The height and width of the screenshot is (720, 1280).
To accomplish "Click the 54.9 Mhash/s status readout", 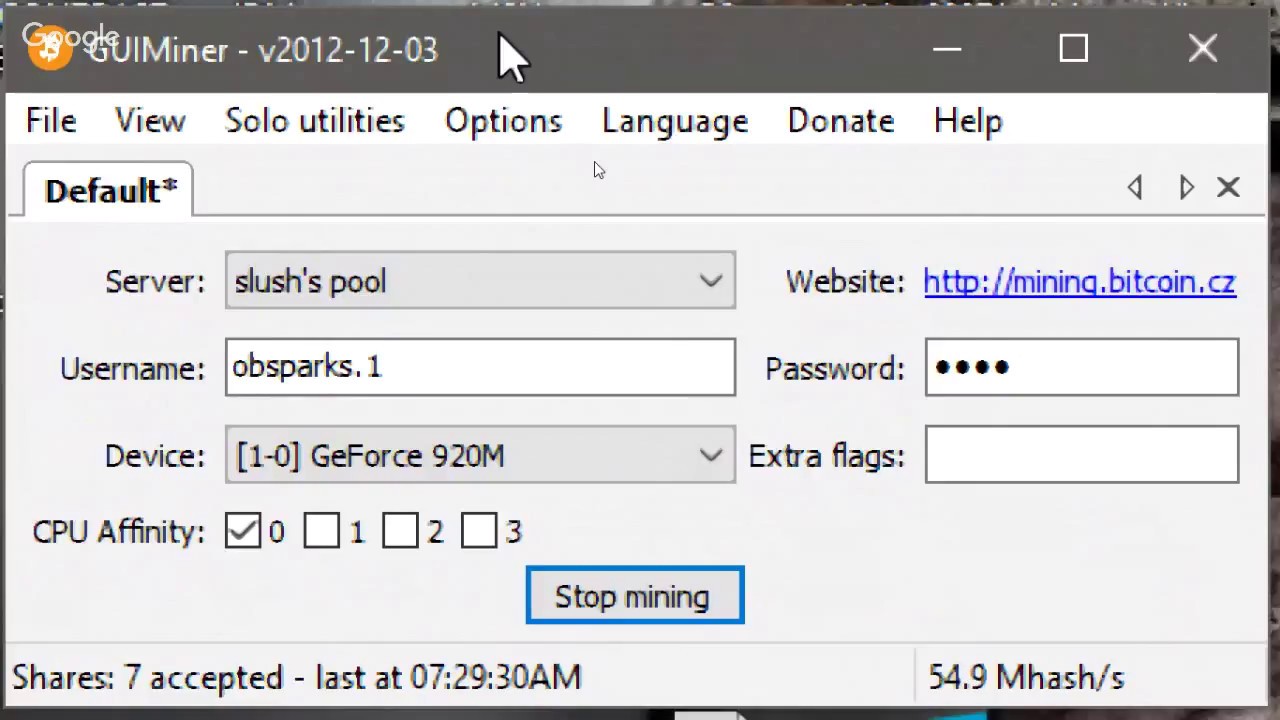I will point(1026,677).
